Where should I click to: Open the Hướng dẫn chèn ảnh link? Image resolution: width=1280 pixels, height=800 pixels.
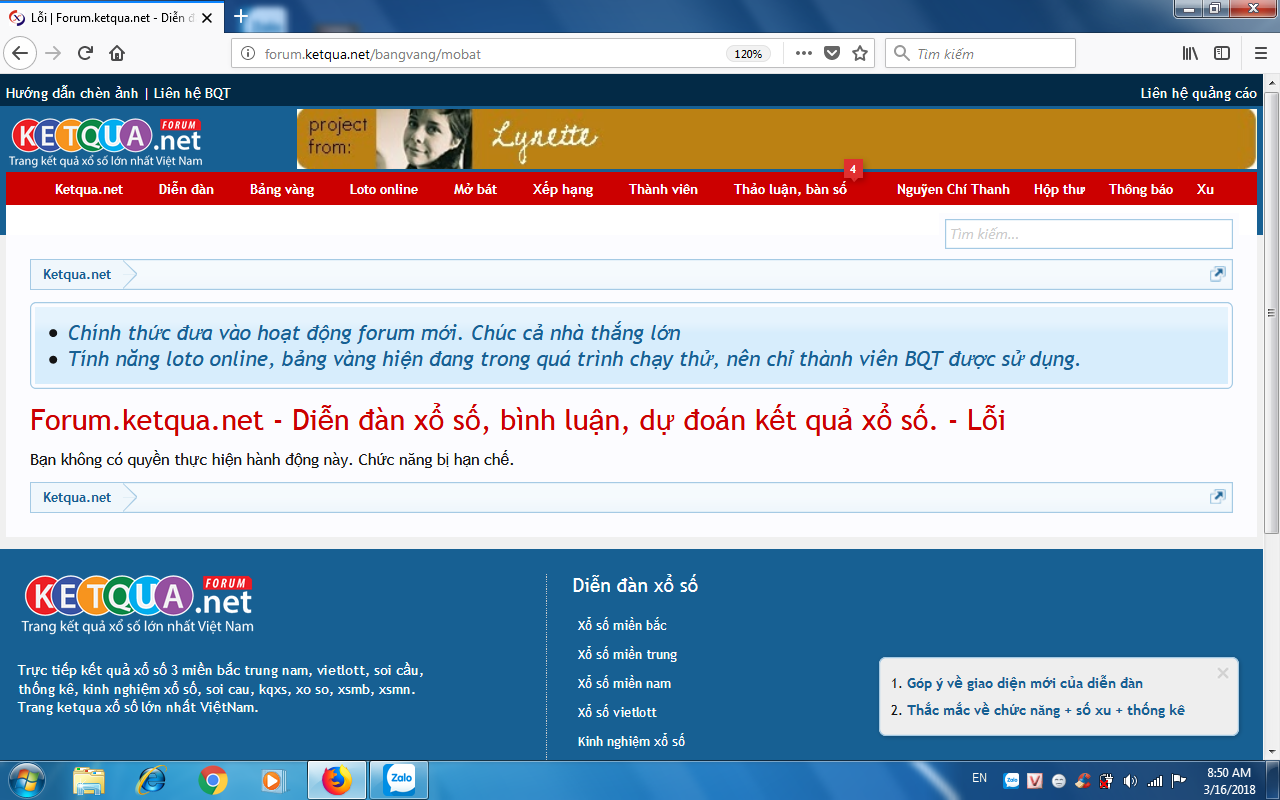72,93
